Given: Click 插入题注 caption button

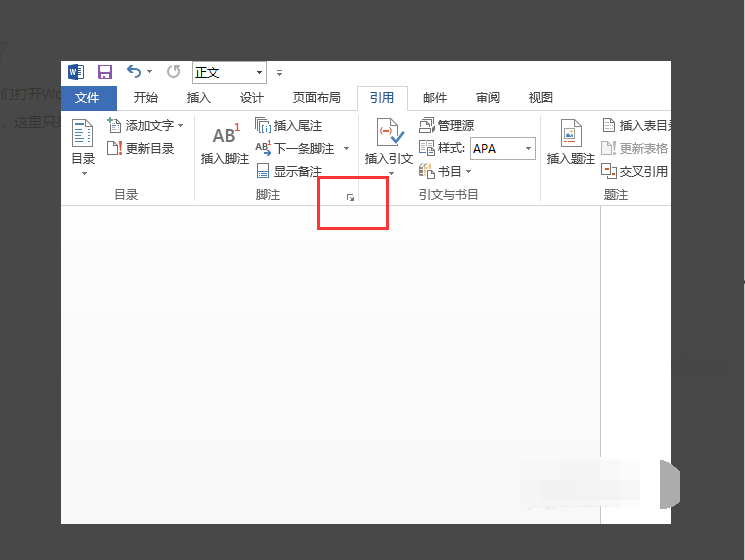Looking at the screenshot, I should point(570,142).
